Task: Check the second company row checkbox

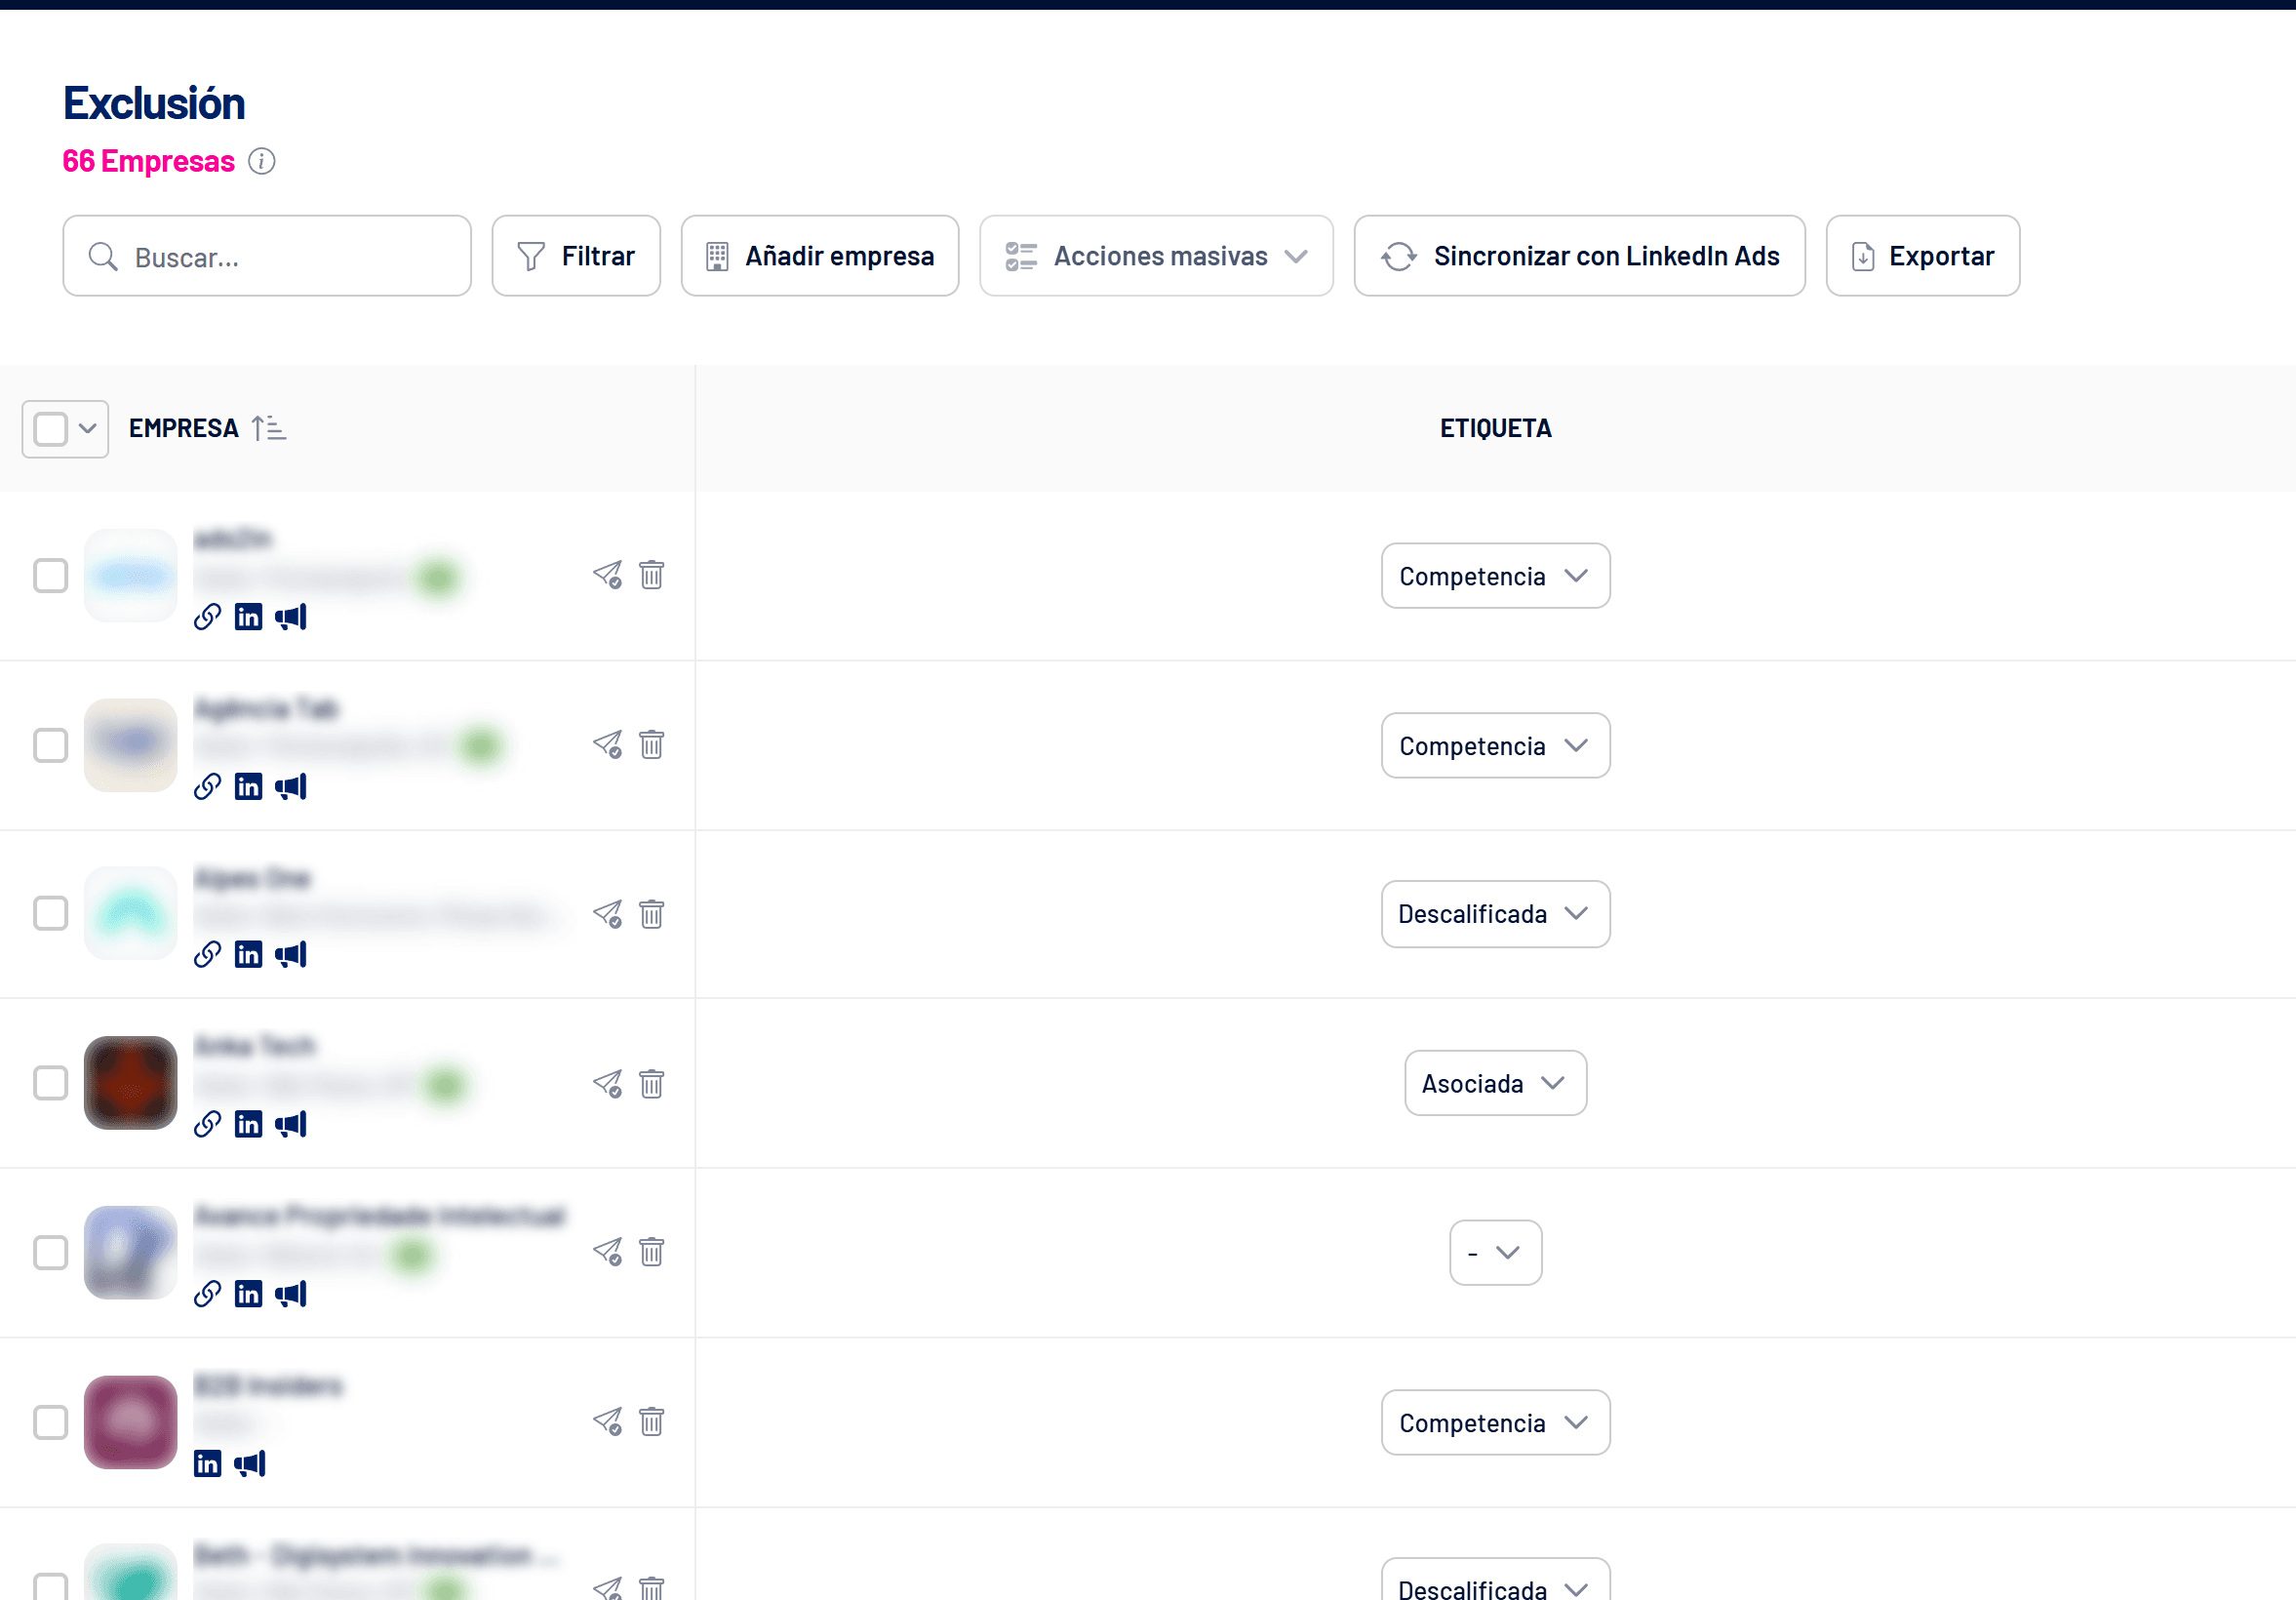Action: point(50,745)
